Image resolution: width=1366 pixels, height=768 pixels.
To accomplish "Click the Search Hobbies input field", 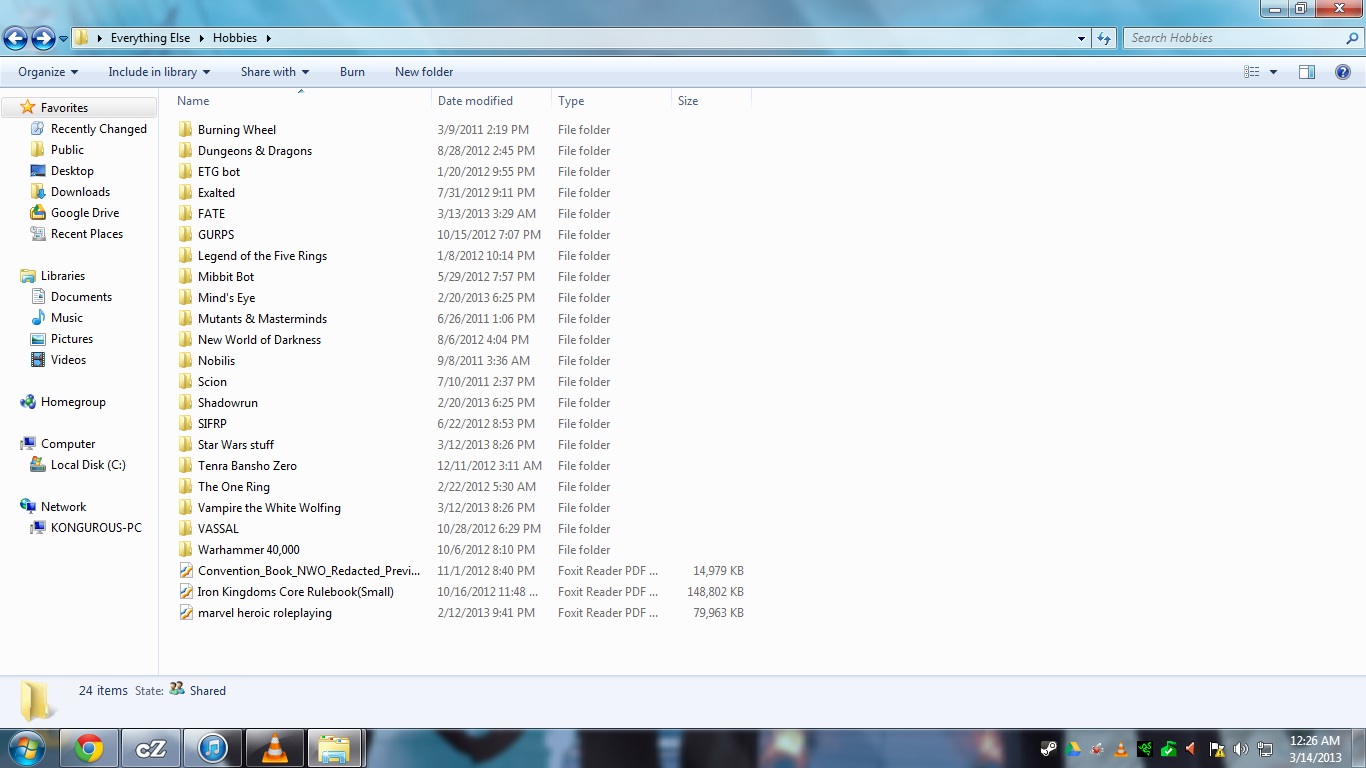I will [x=1235, y=38].
